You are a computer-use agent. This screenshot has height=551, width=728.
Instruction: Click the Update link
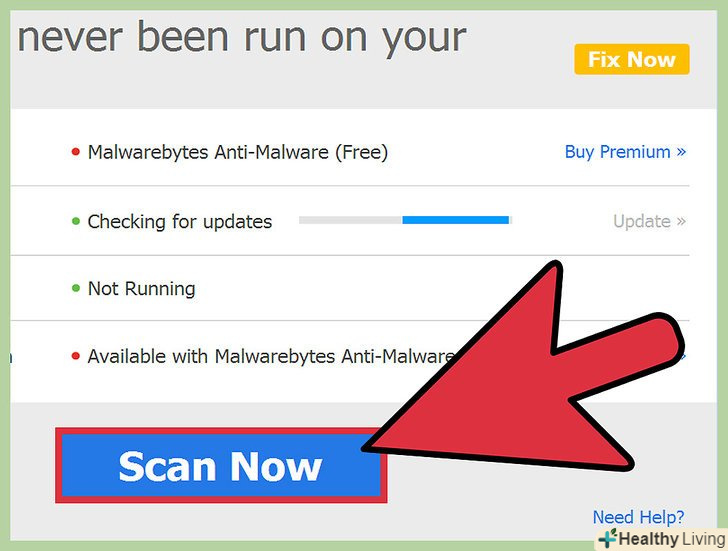tap(649, 221)
